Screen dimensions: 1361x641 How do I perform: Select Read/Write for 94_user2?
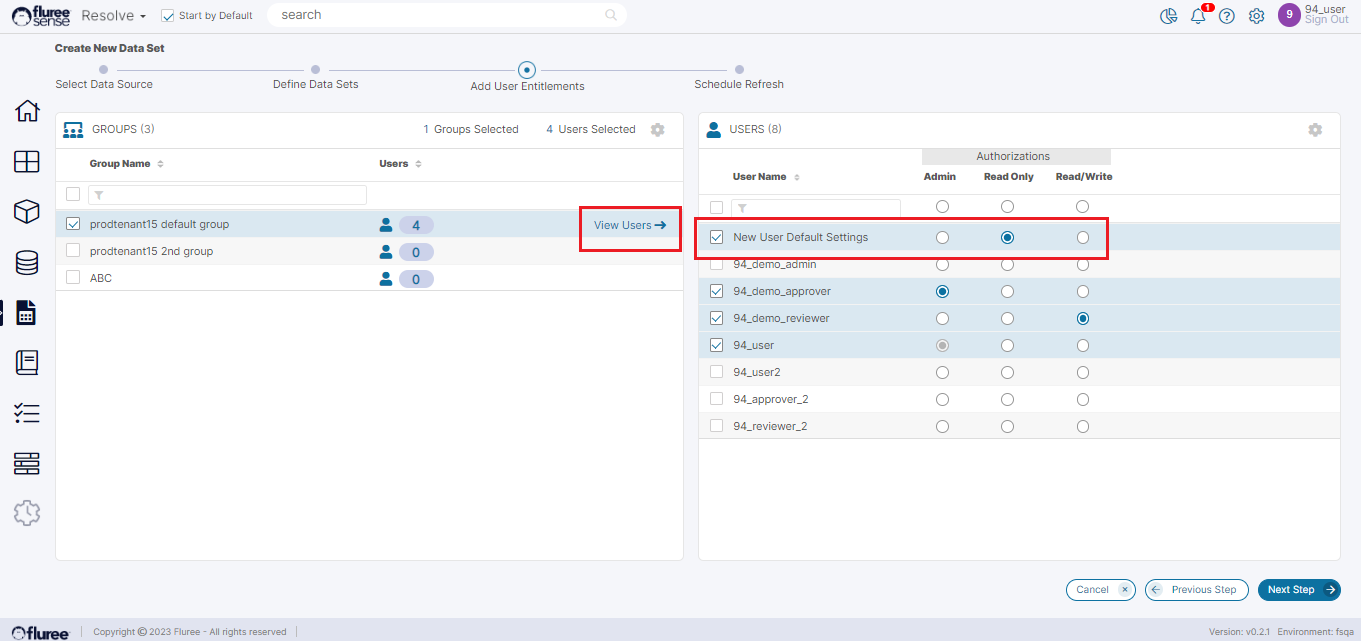point(1083,372)
